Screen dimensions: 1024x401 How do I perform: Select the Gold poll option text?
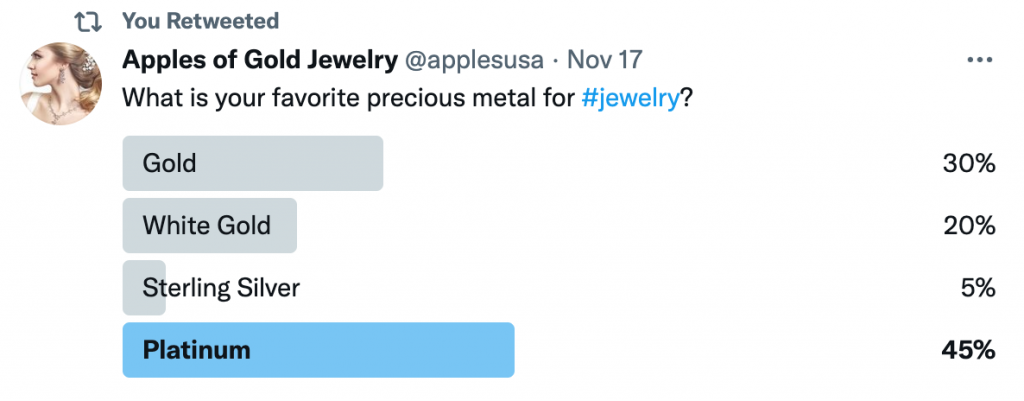169,163
